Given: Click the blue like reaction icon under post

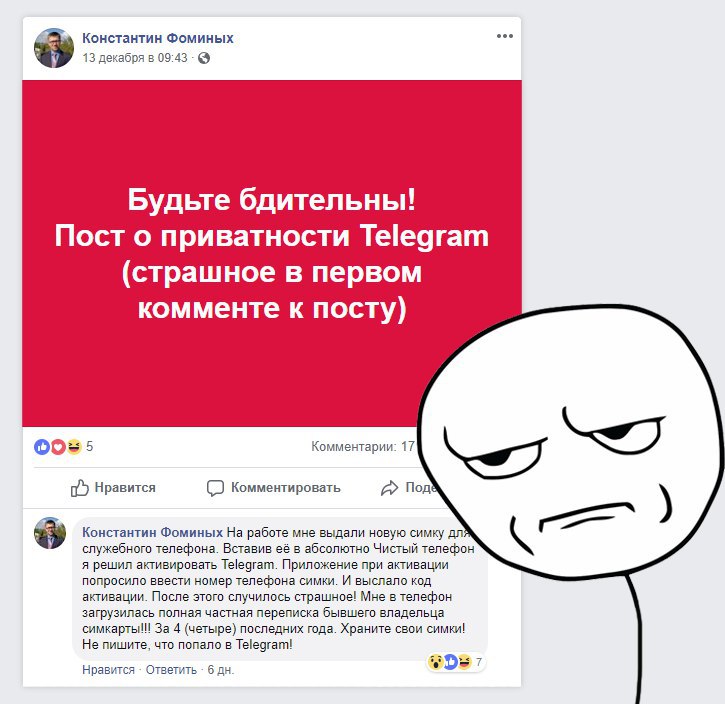Looking at the screenshot, I should tap(42, 447).
